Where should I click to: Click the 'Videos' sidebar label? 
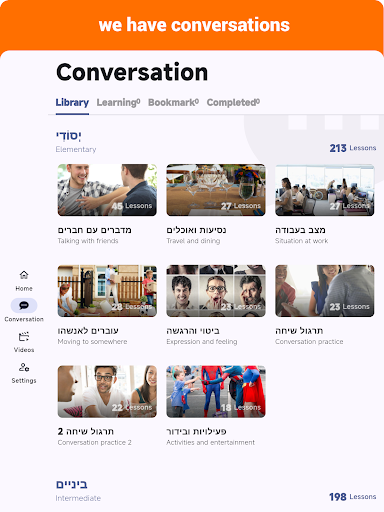pyautogui.click(x=24, y=350)
